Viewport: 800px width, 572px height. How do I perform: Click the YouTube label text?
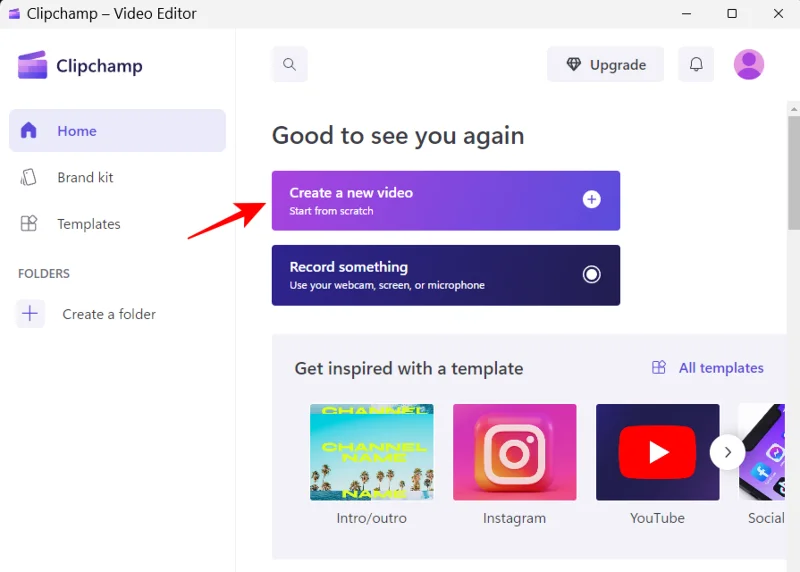tap(657, 518)
